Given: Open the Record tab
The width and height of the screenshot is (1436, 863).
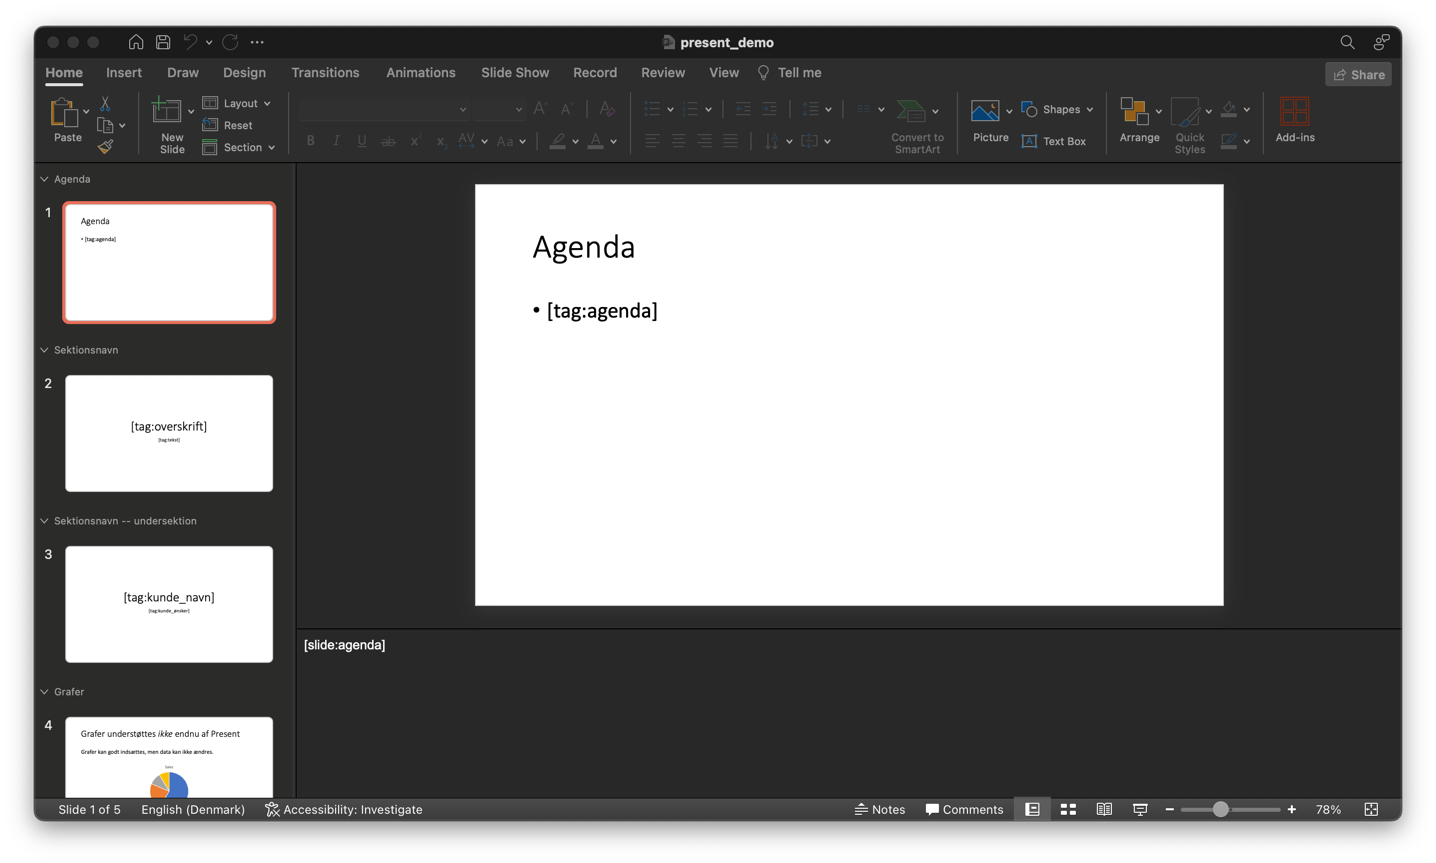Looking at the screenshot, I should click(595, 72).
